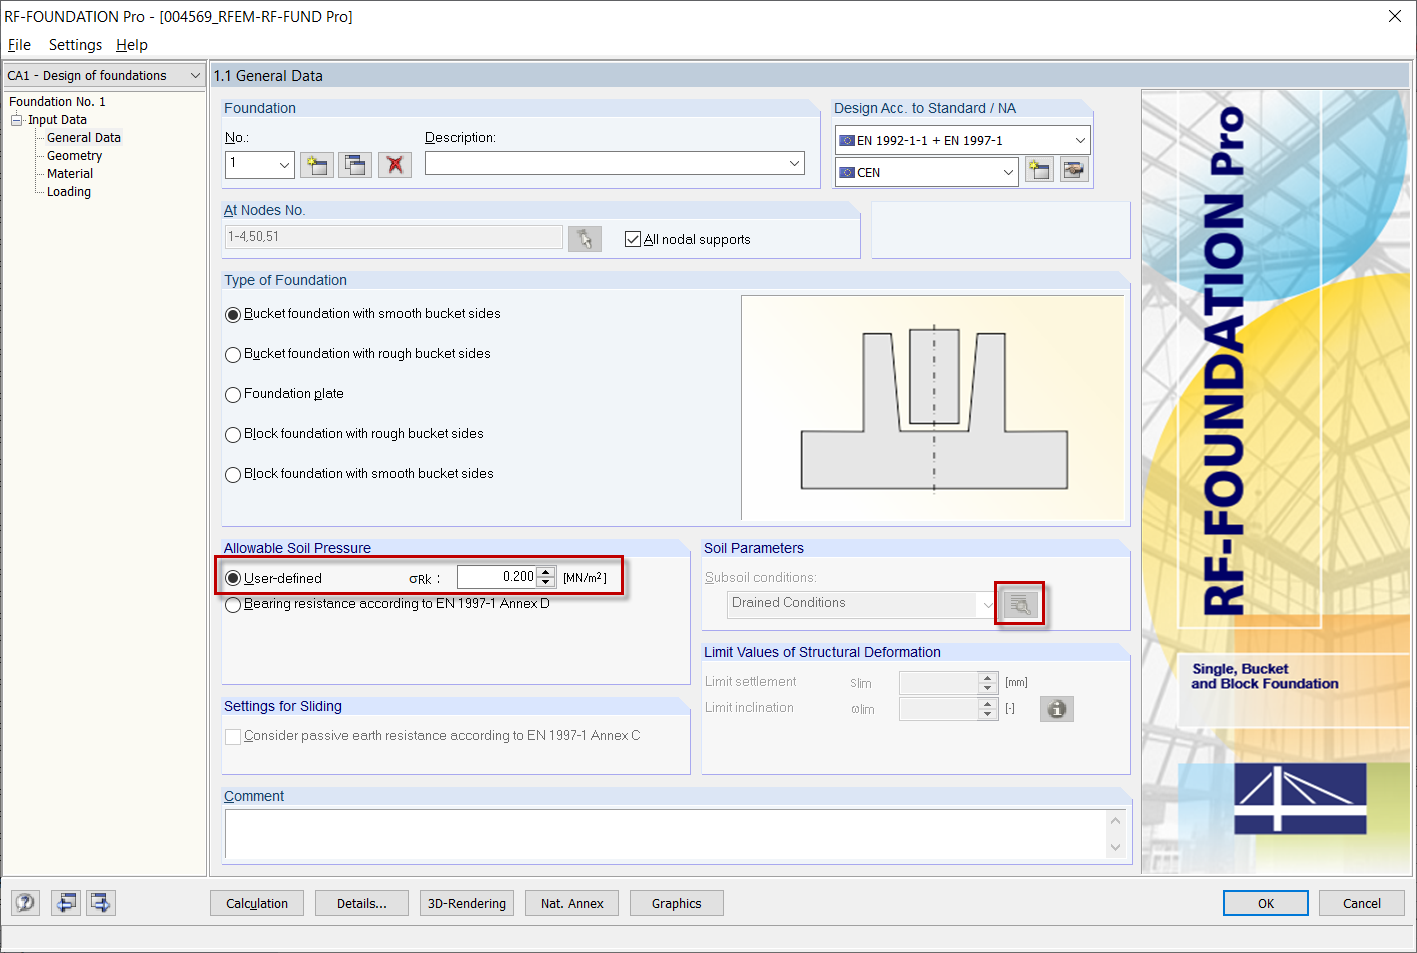Viewport: 1417px width, 953px height.
Task: Open the subsoil conditions library icon
Action: tap(1019, 604)
